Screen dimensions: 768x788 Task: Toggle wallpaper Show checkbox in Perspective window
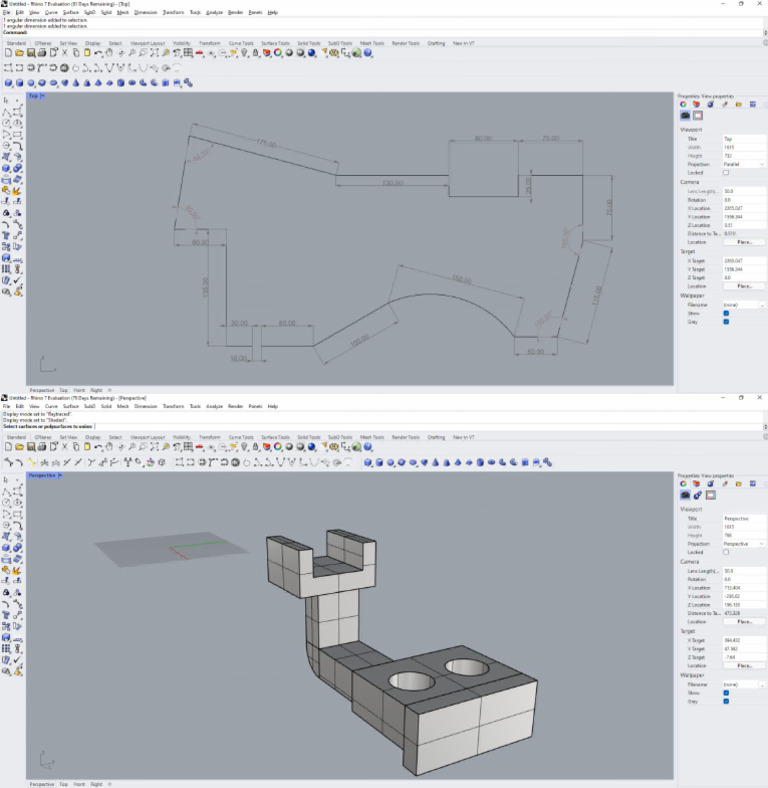coord(726,693)
